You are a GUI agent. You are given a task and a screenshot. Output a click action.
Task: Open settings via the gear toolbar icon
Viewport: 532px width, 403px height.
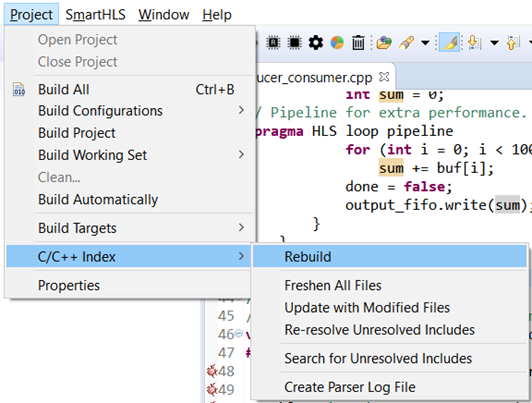coord(316,43)
